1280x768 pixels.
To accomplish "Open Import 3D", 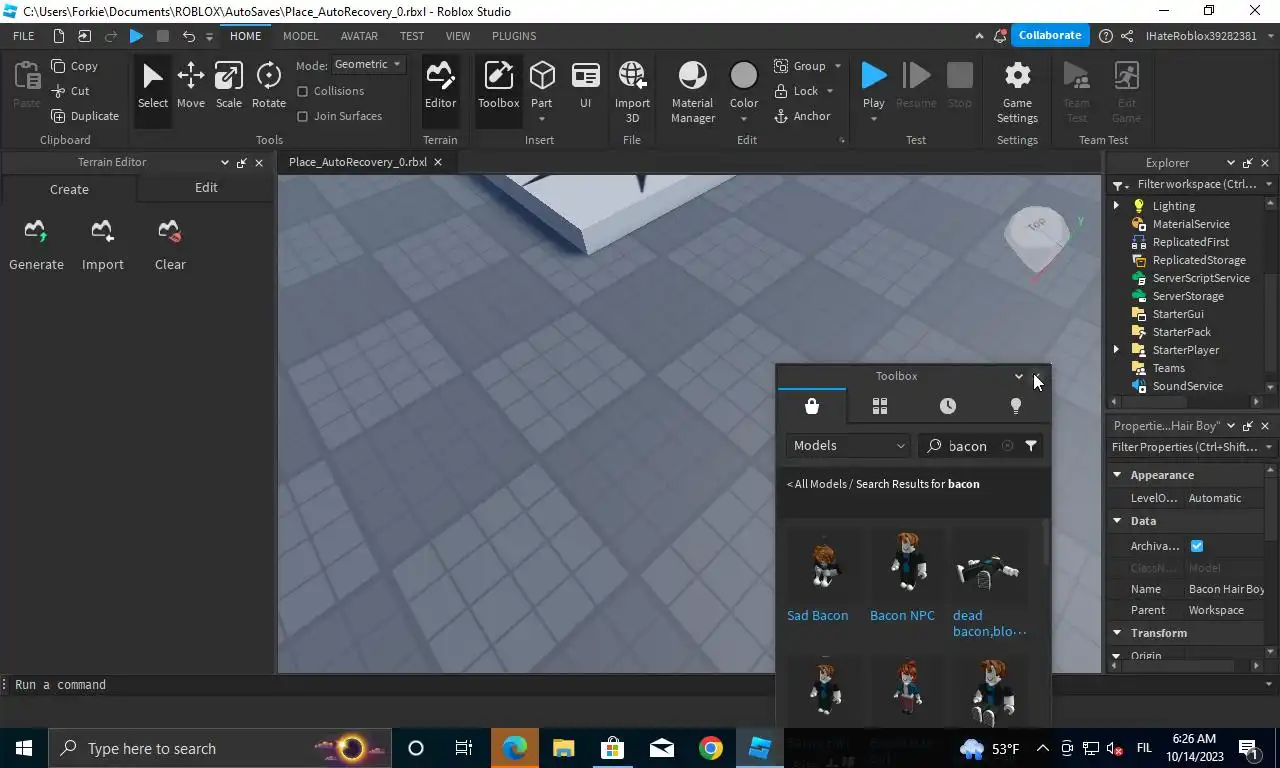I will click(632, 92).
